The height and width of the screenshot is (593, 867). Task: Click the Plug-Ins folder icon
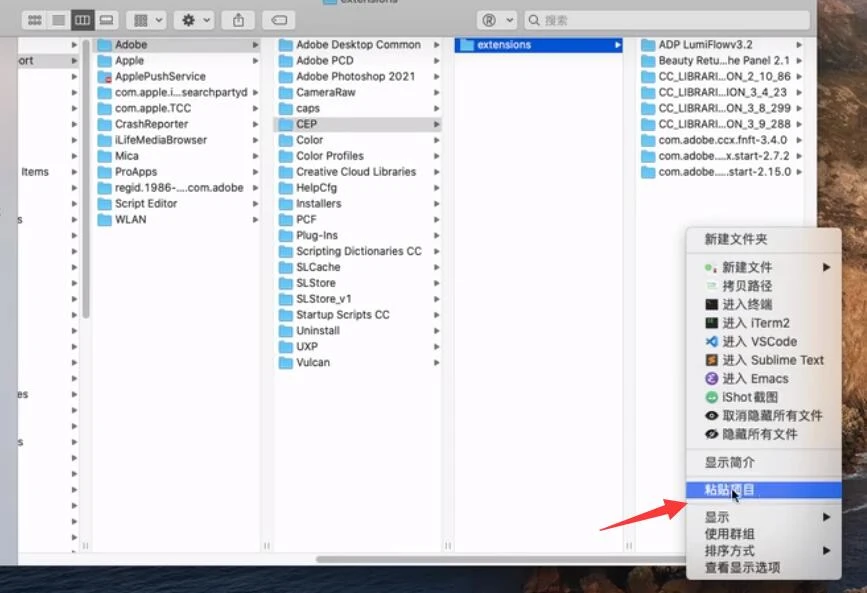pyautogui.click(x=286, y=236)
